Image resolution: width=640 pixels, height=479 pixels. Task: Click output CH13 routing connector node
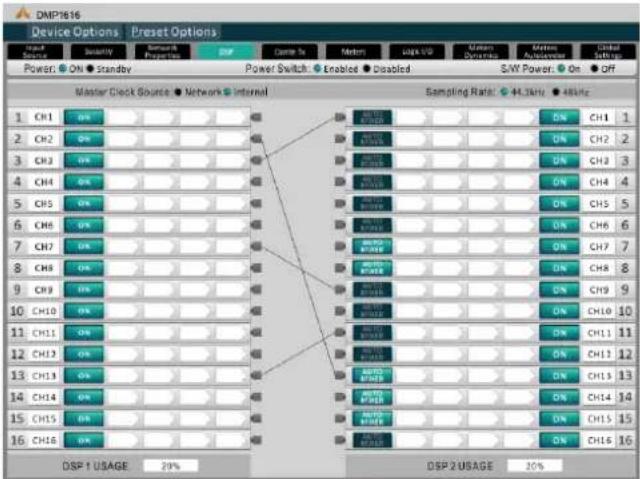point(340,375)
